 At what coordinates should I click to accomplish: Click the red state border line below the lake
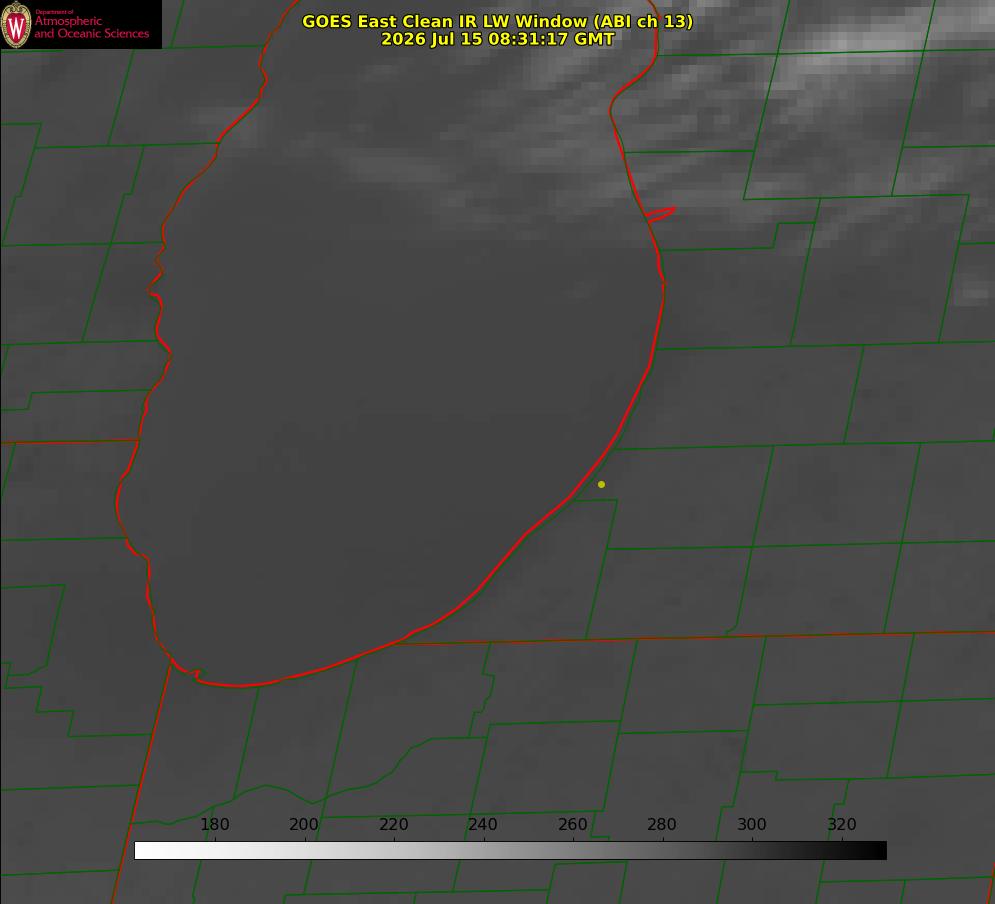click(x=698, y=638)
